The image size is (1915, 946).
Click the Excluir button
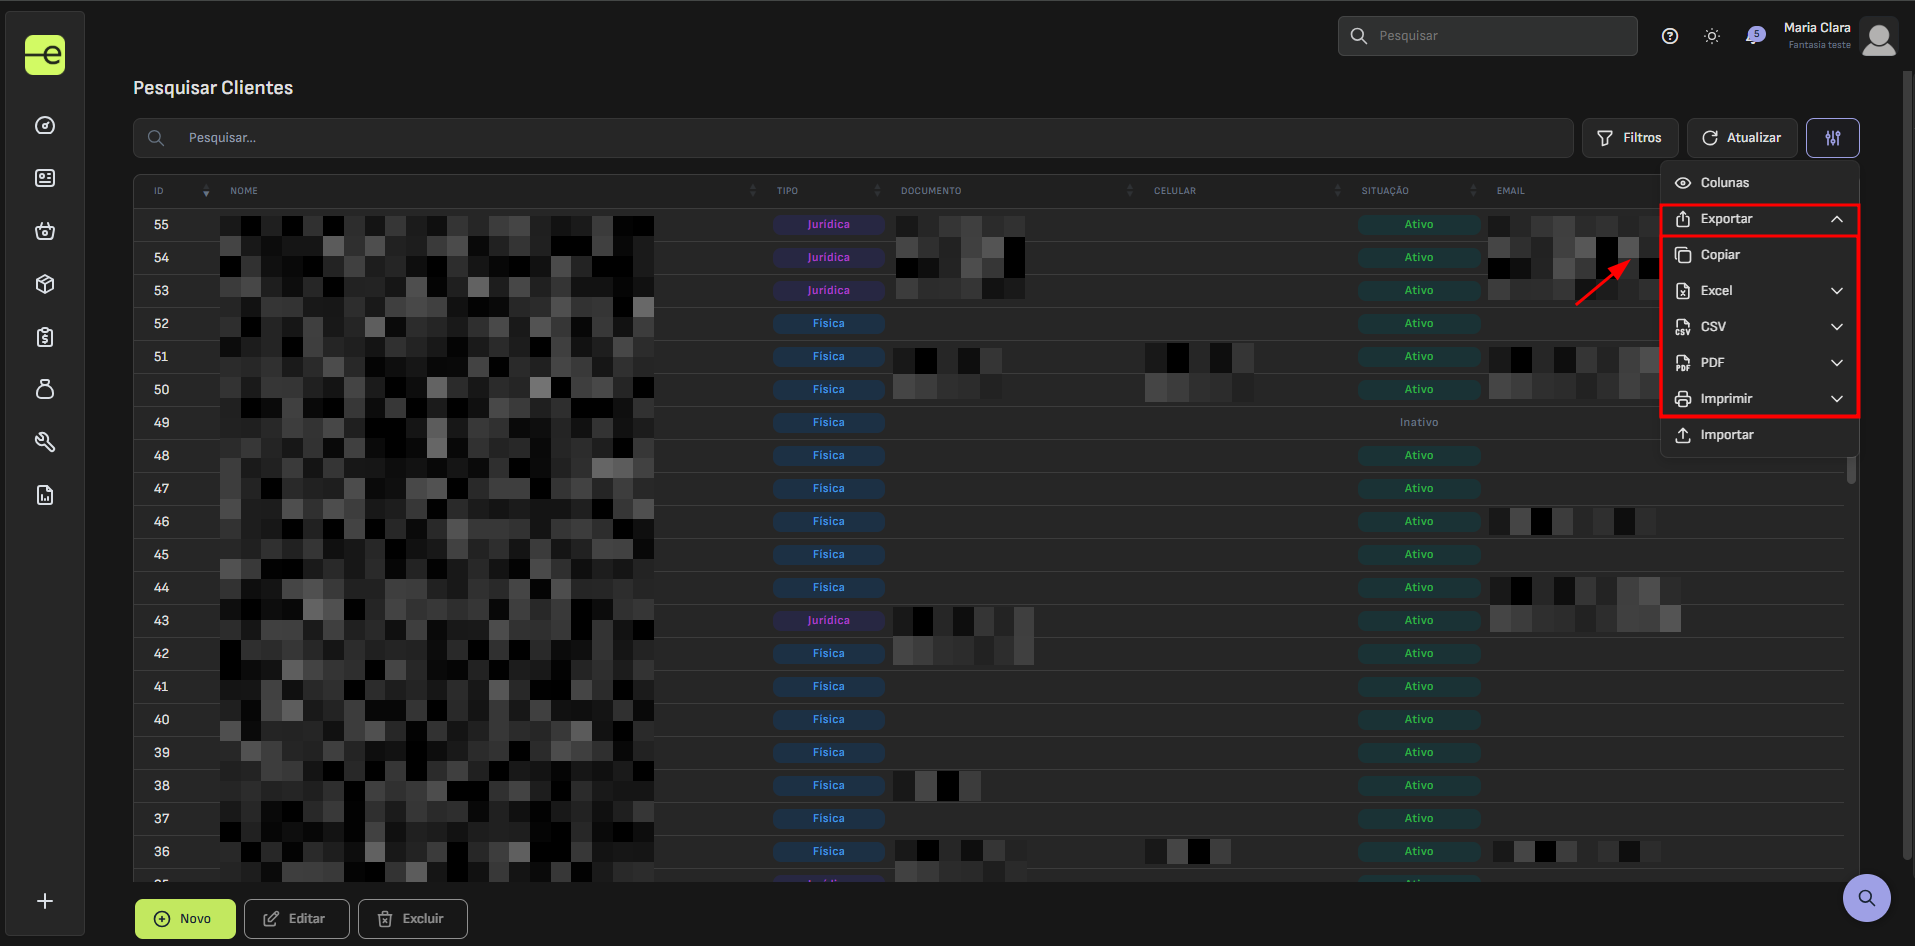(x=412, y=919)
